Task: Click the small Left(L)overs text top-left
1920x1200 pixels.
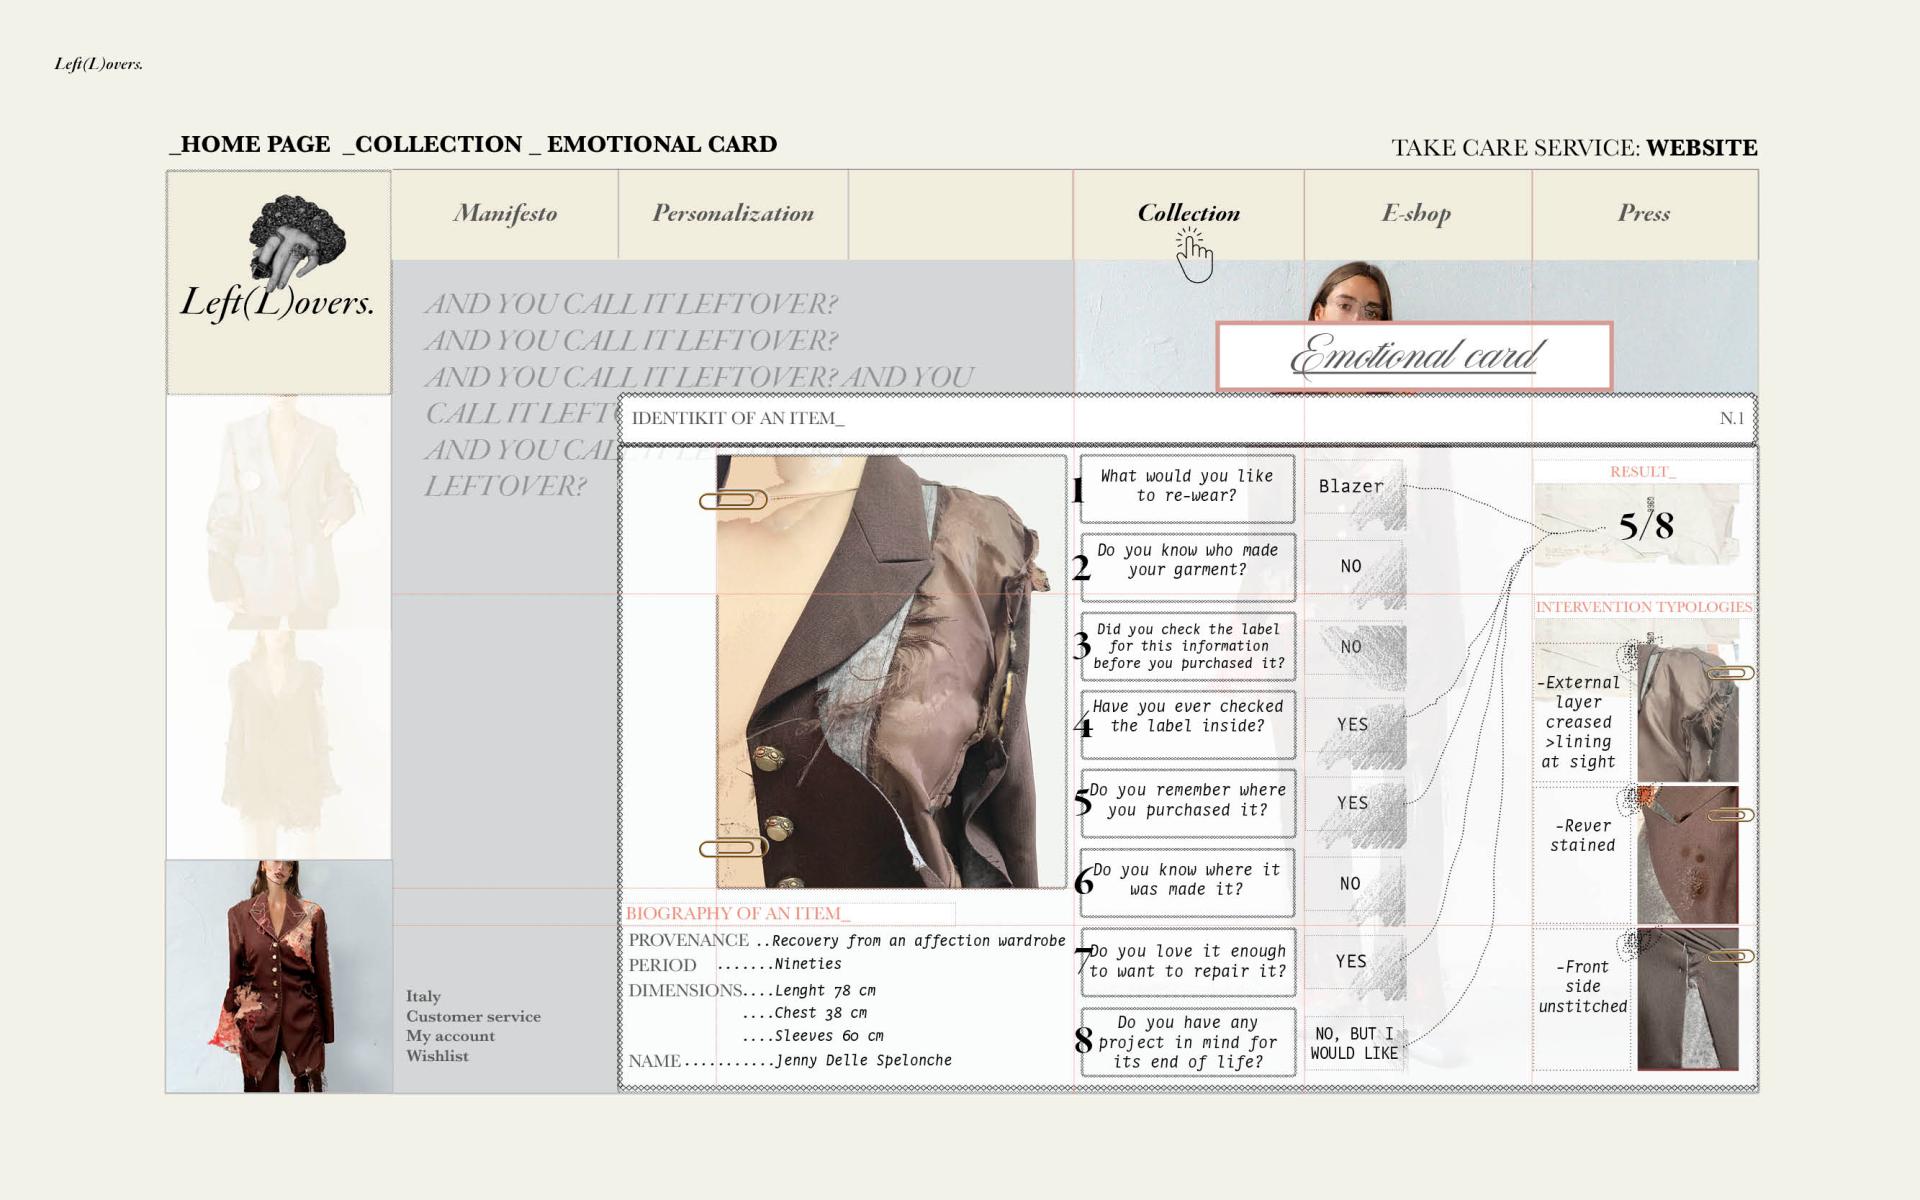Action: [98, 64]
